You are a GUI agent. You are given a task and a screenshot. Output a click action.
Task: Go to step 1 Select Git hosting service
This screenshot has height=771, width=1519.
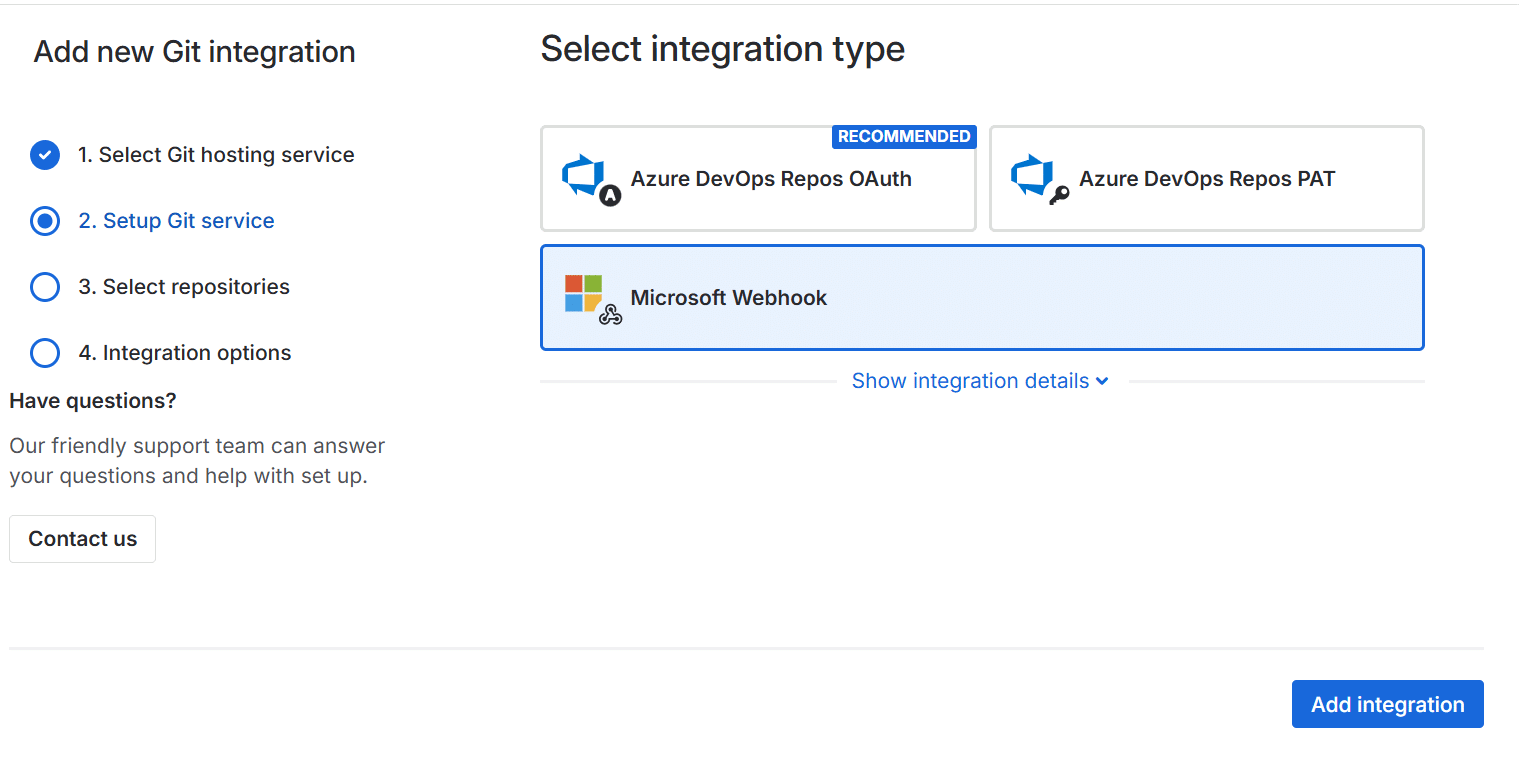pyautogui.click(x=216, y=155)
